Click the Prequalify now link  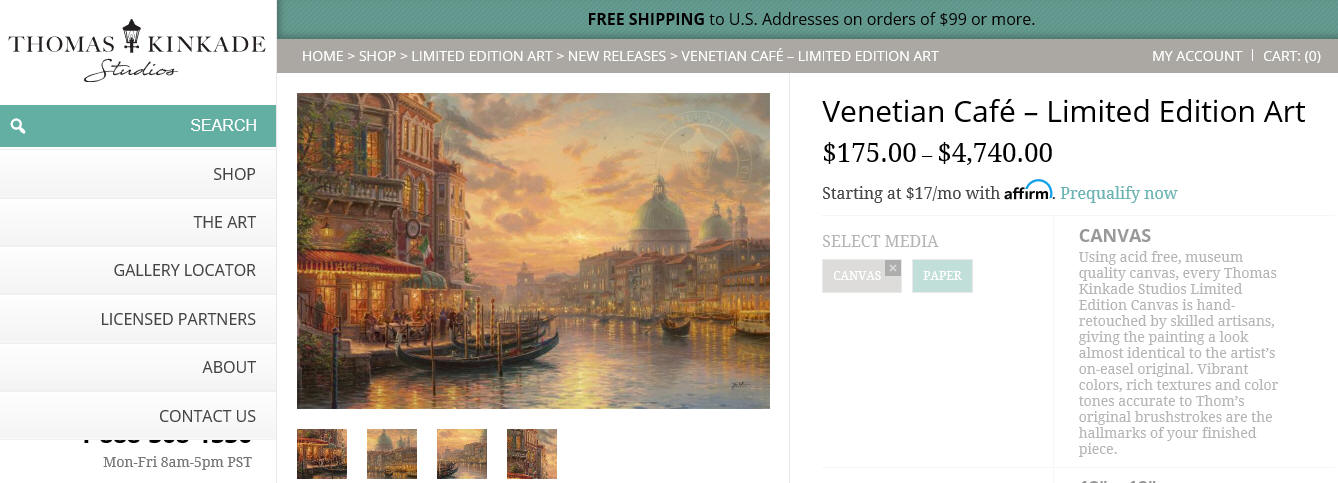[x=1119, y=193]
